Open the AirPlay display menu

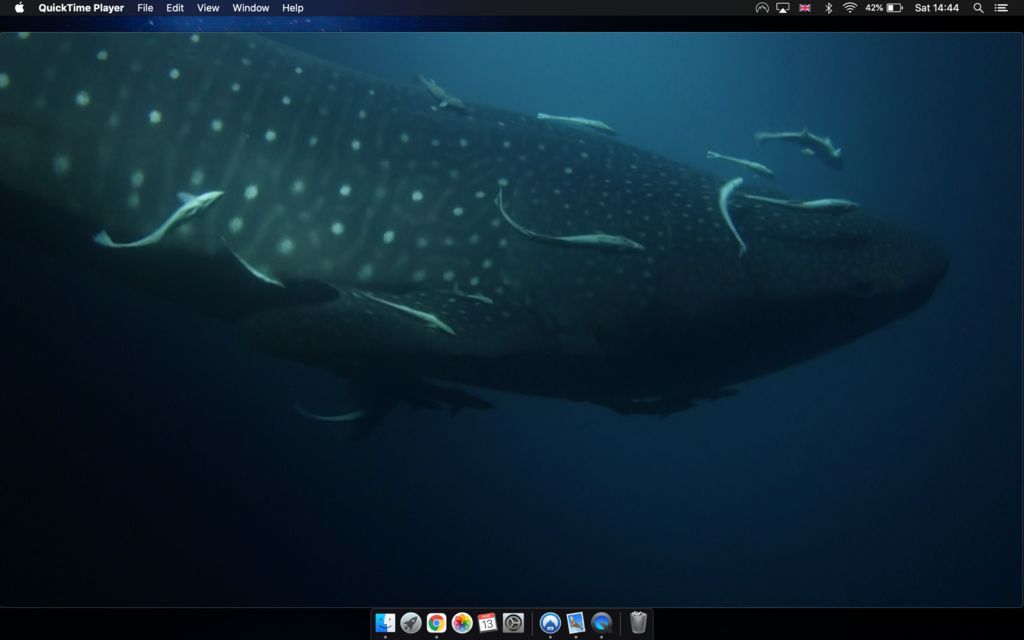783,8
